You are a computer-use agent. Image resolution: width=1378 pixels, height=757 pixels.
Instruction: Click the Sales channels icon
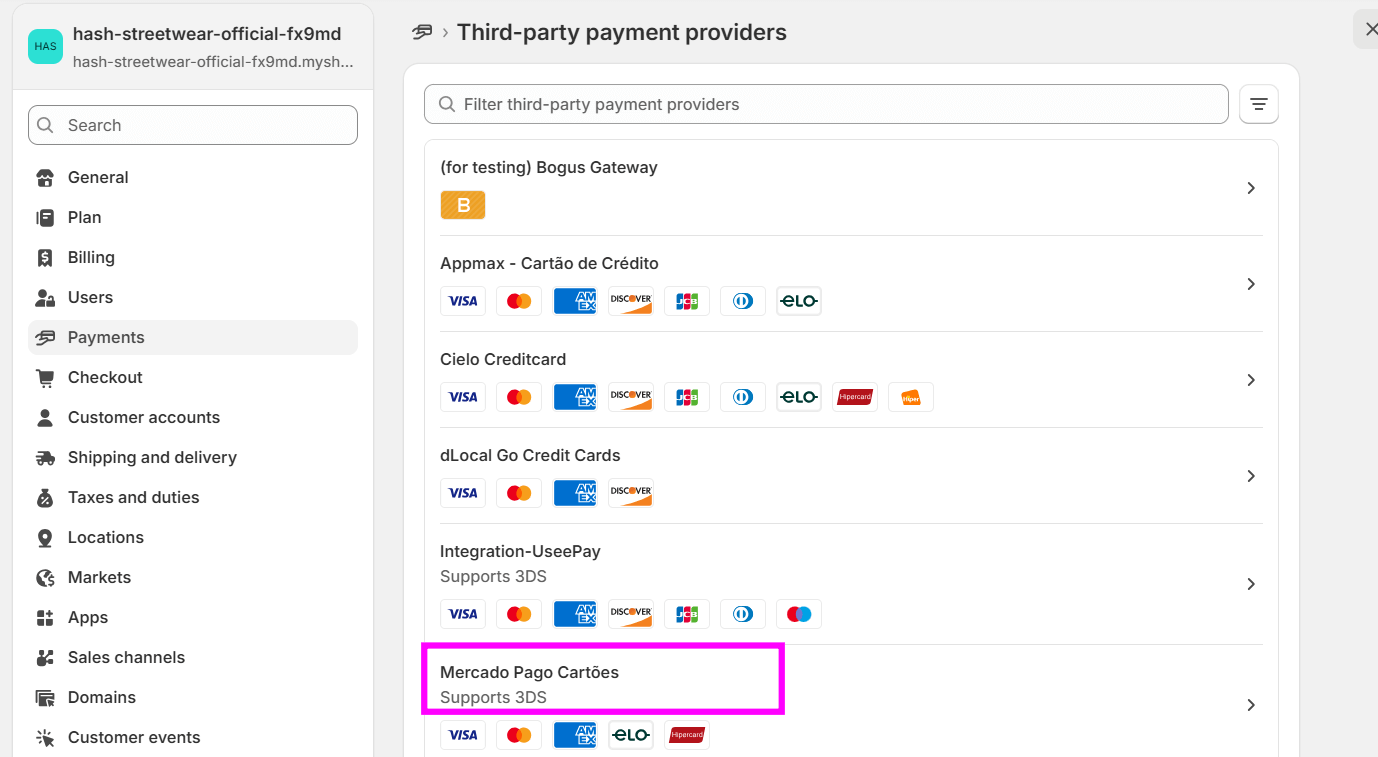point(45,658)
